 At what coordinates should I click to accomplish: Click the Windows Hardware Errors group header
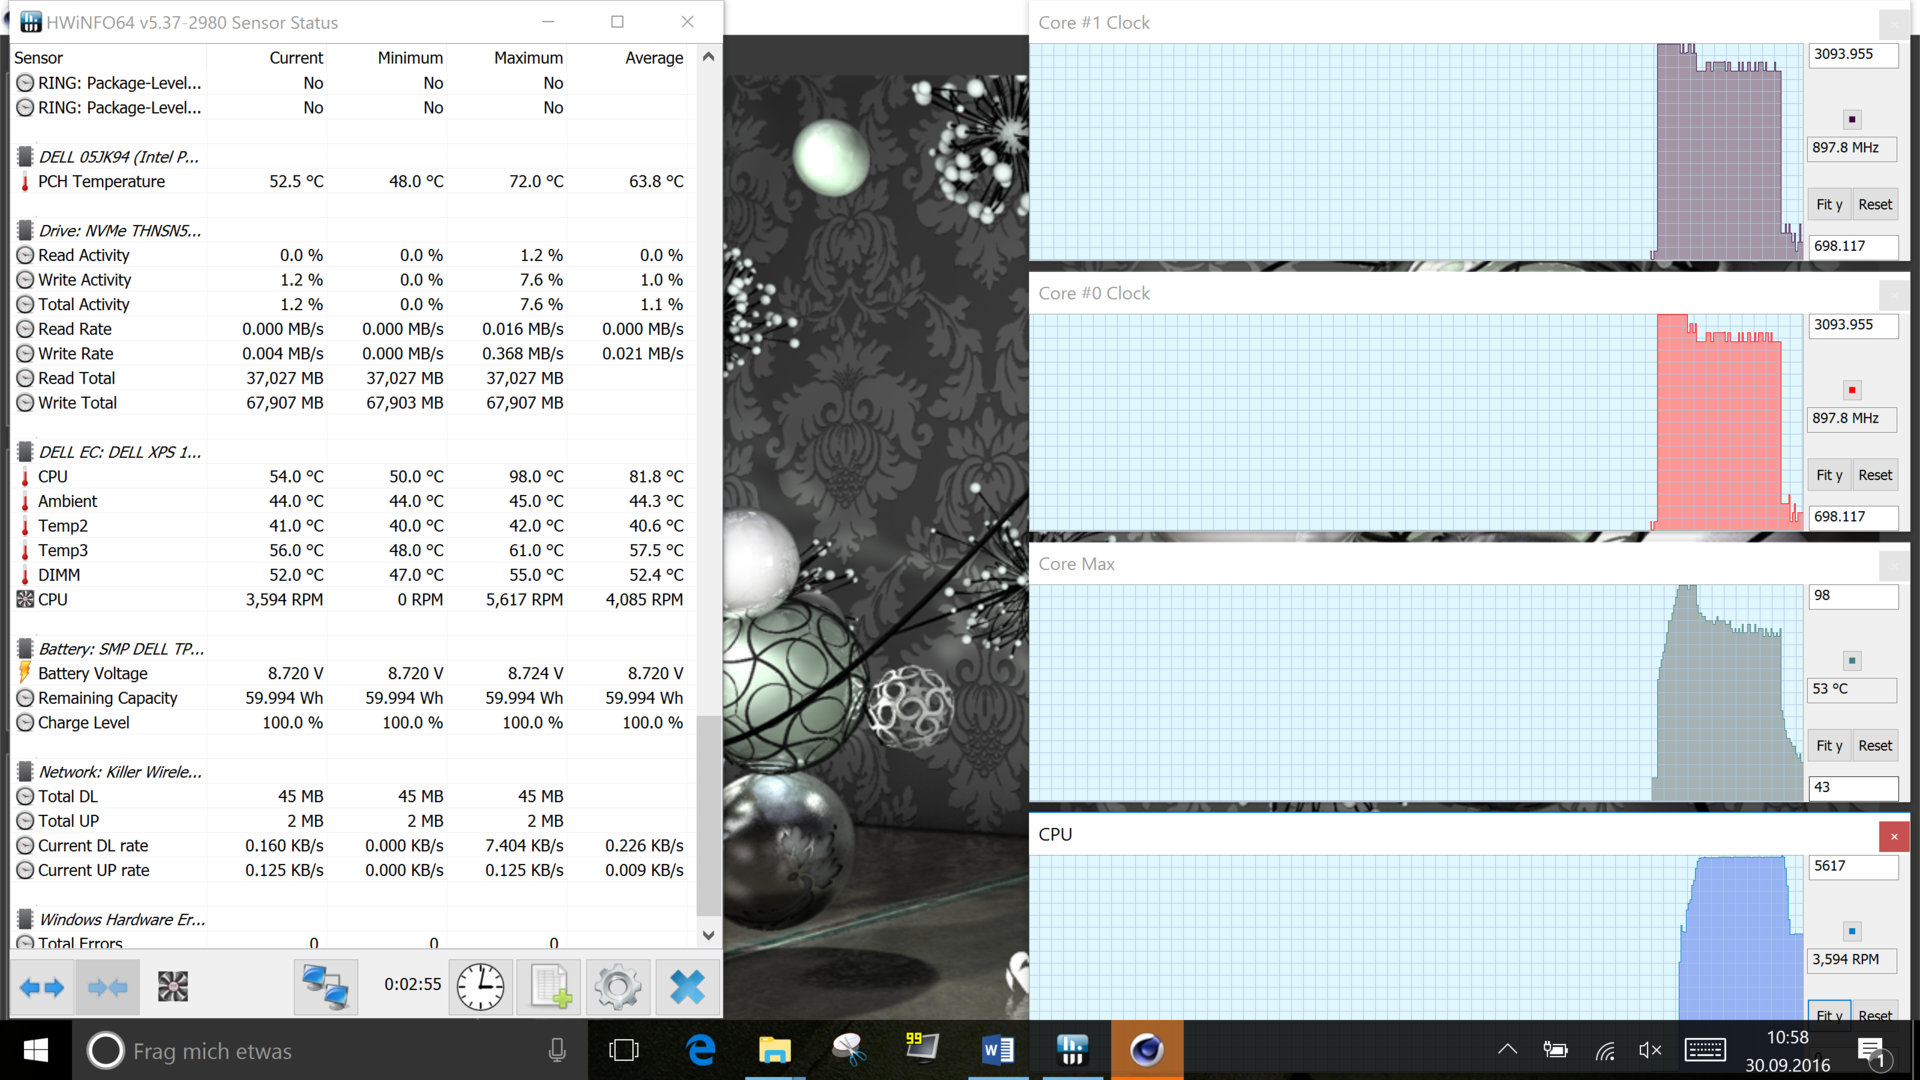point(110,920)
